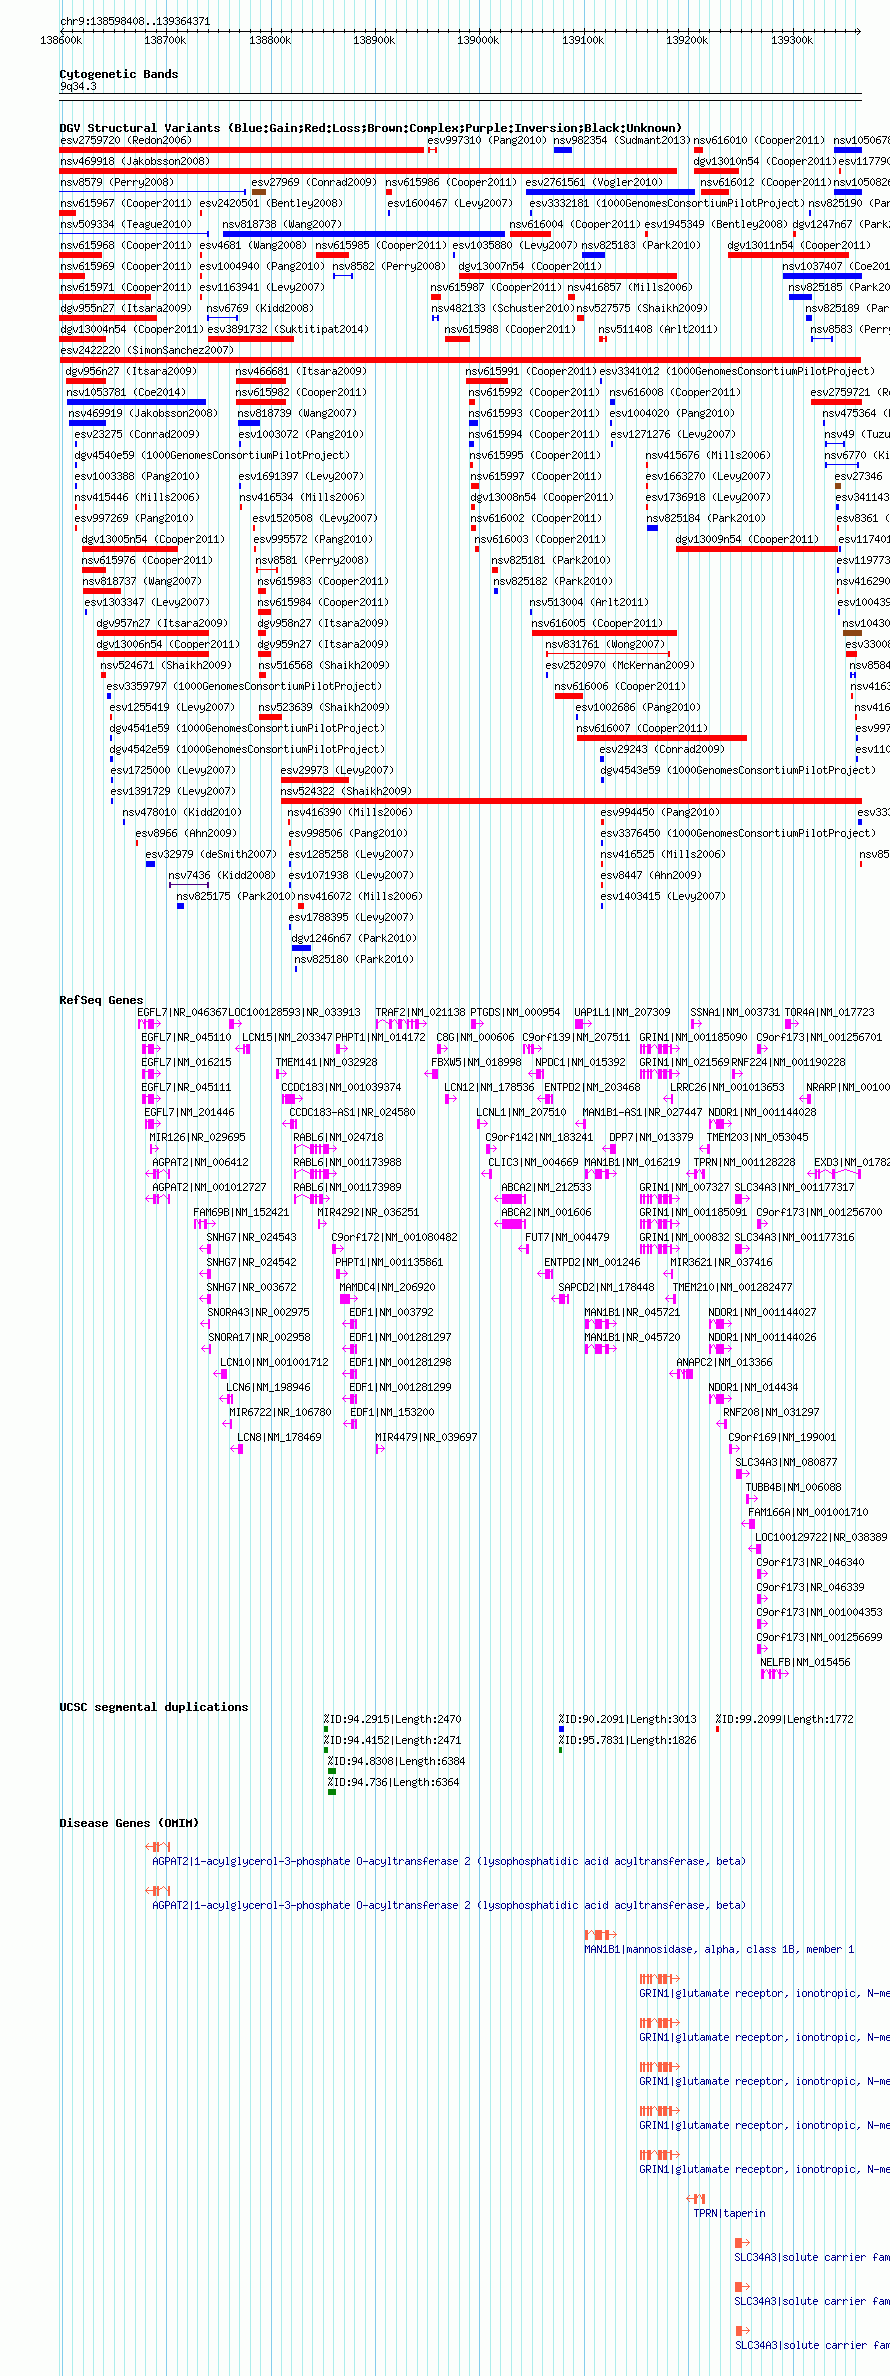This screenshot has width=890, height=2376.
Task: Select the UAP1L1|NM_207309 gene label
Action: (622, 1012)
